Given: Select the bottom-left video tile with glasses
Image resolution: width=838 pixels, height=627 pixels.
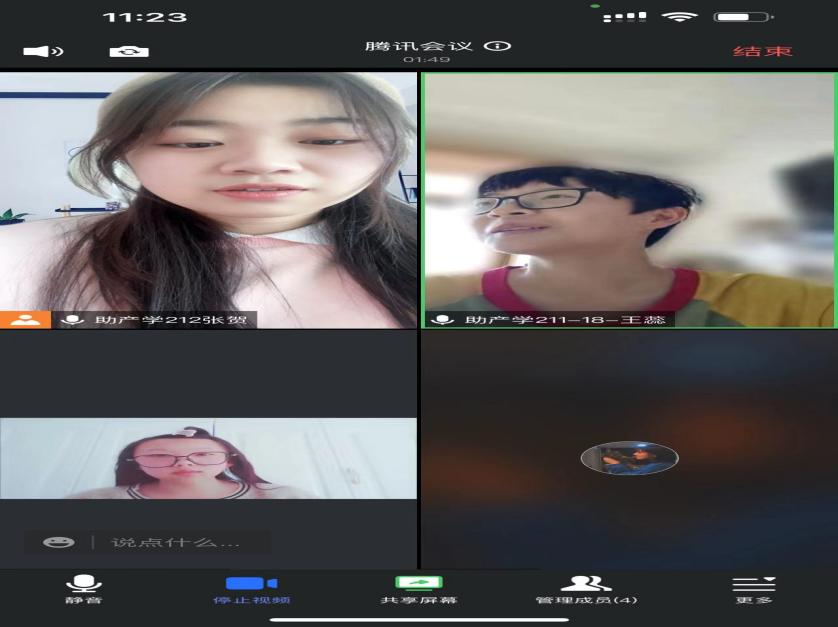Looking at the screenshot, I should (208, 458).
